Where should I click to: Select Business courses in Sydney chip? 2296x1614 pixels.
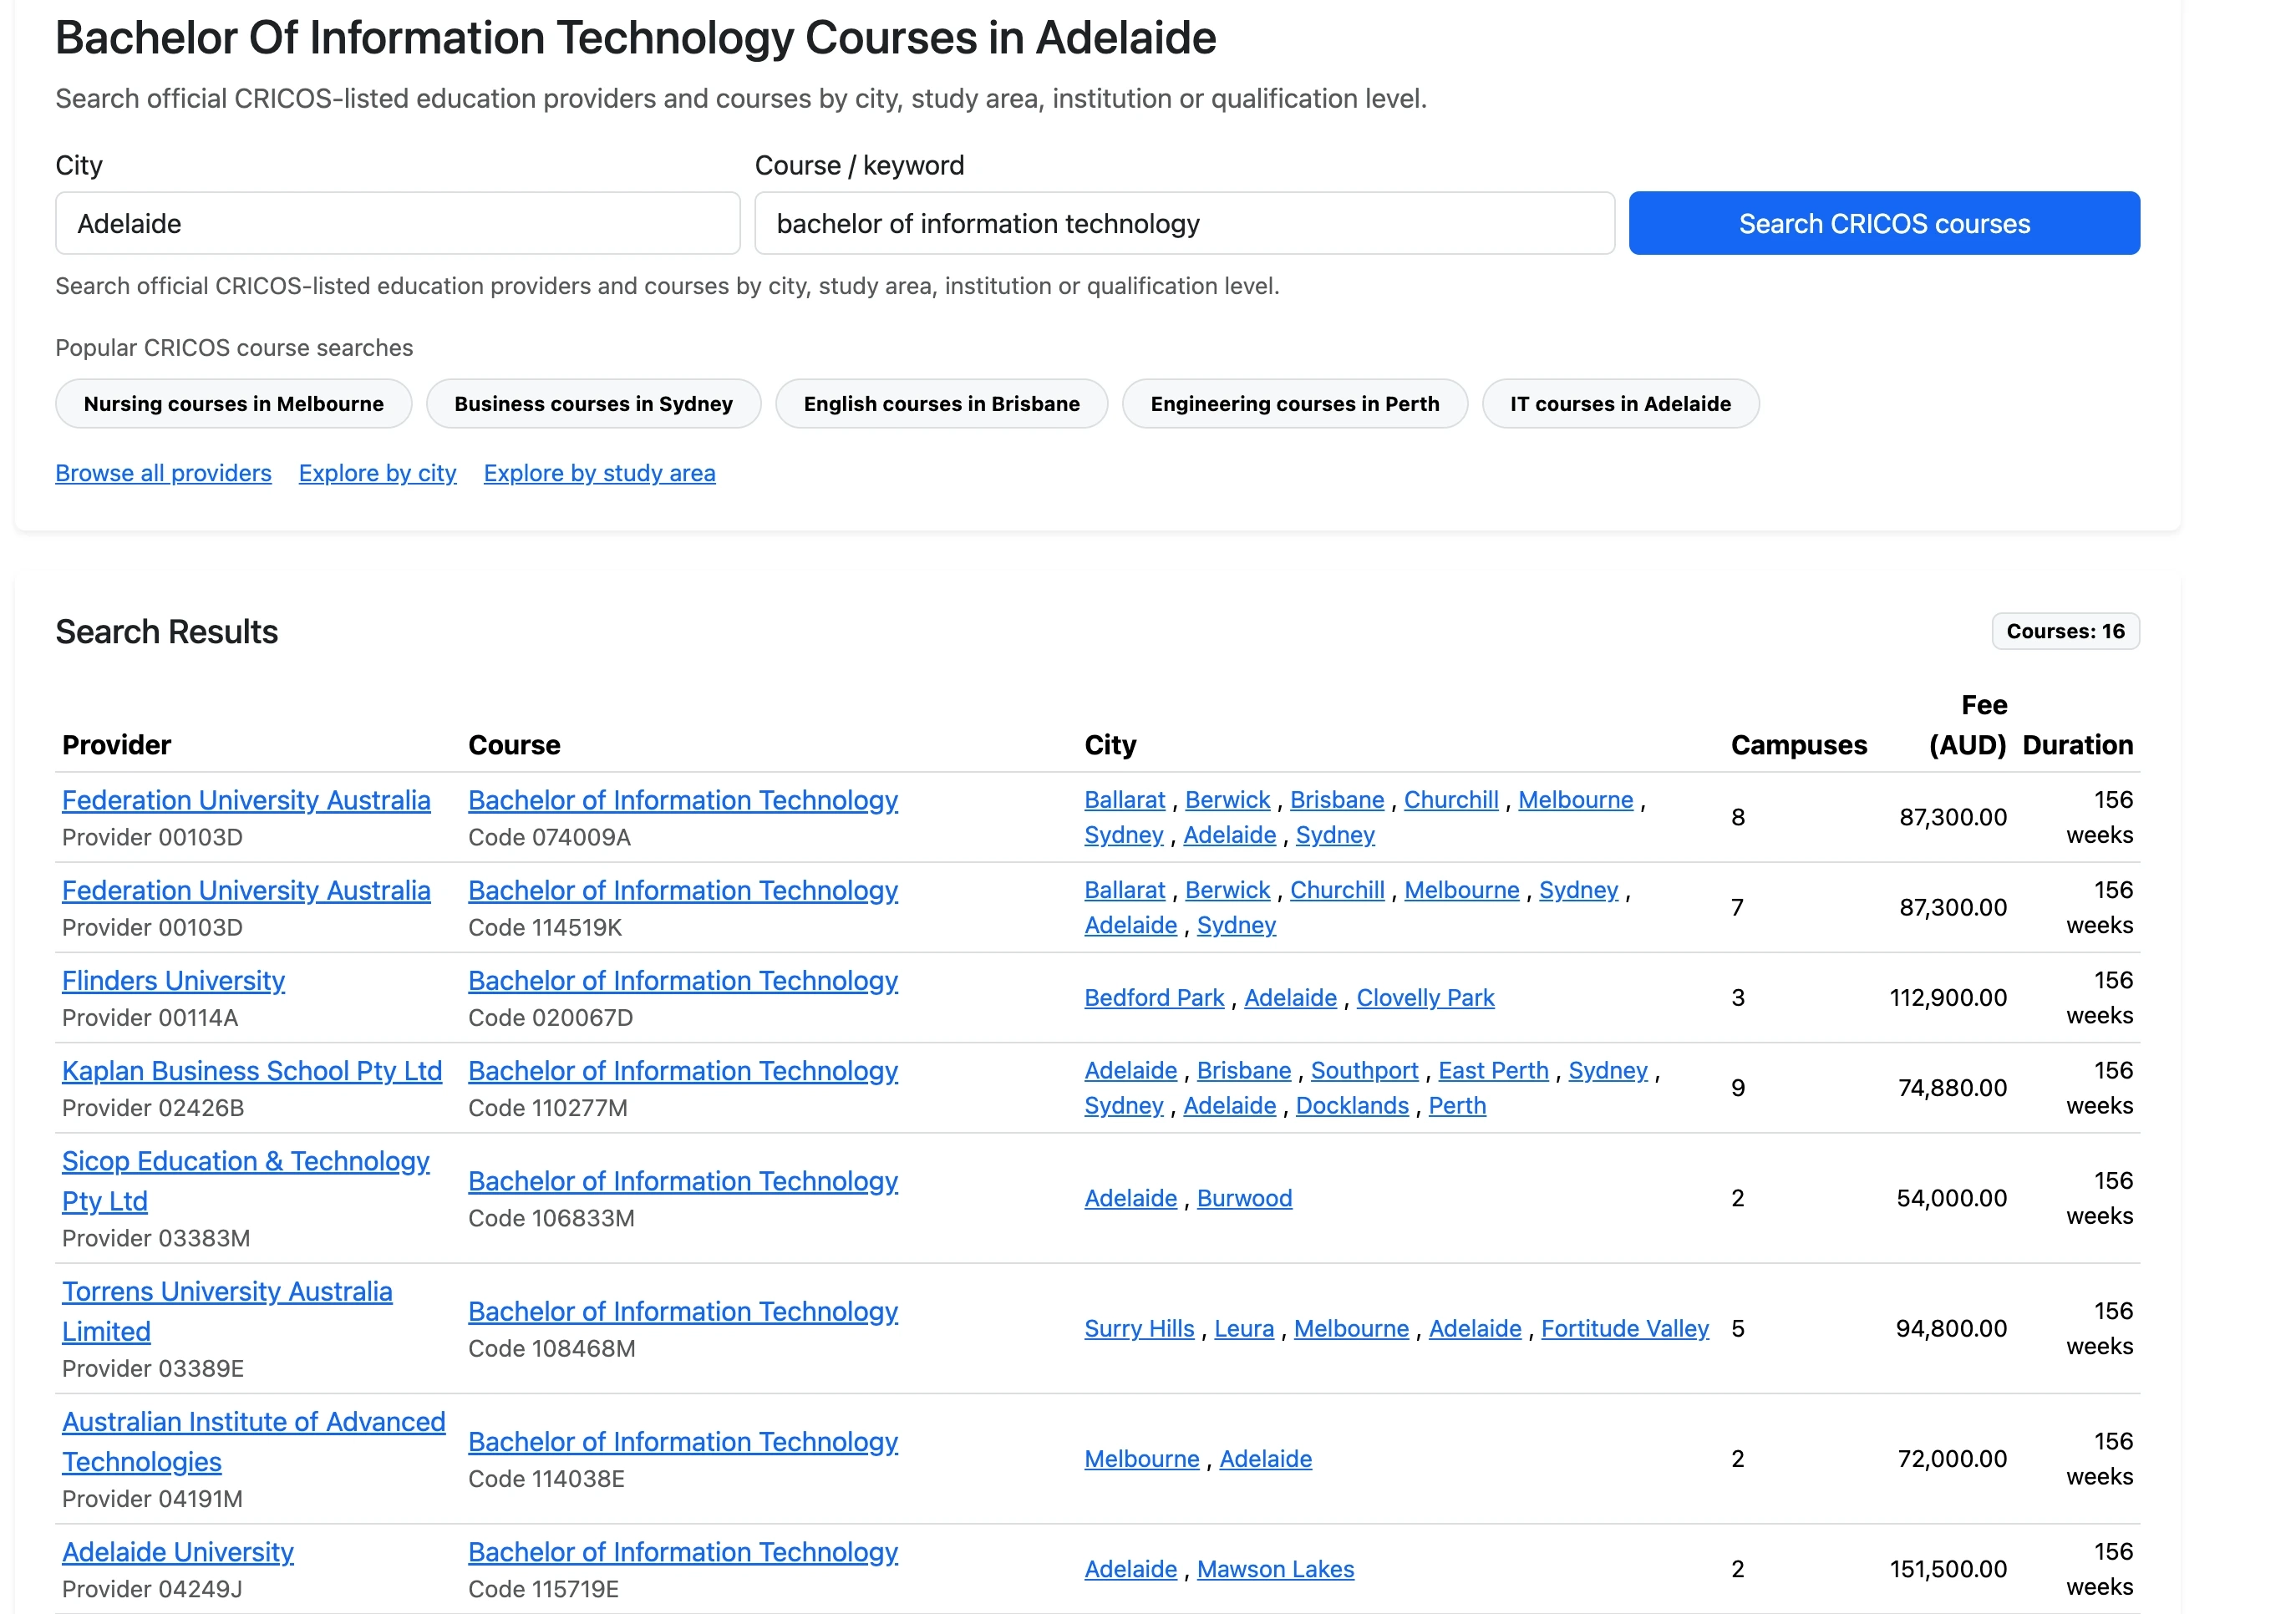[593, 404]
